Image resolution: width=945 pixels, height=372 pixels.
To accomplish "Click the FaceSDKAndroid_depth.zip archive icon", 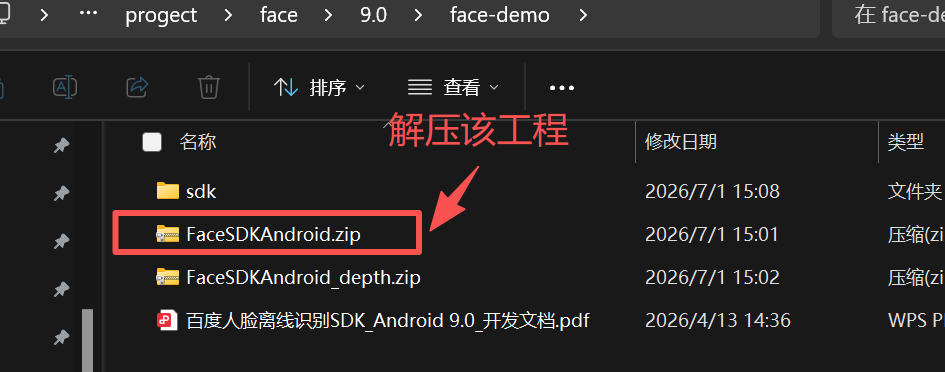I will (168, 277).
